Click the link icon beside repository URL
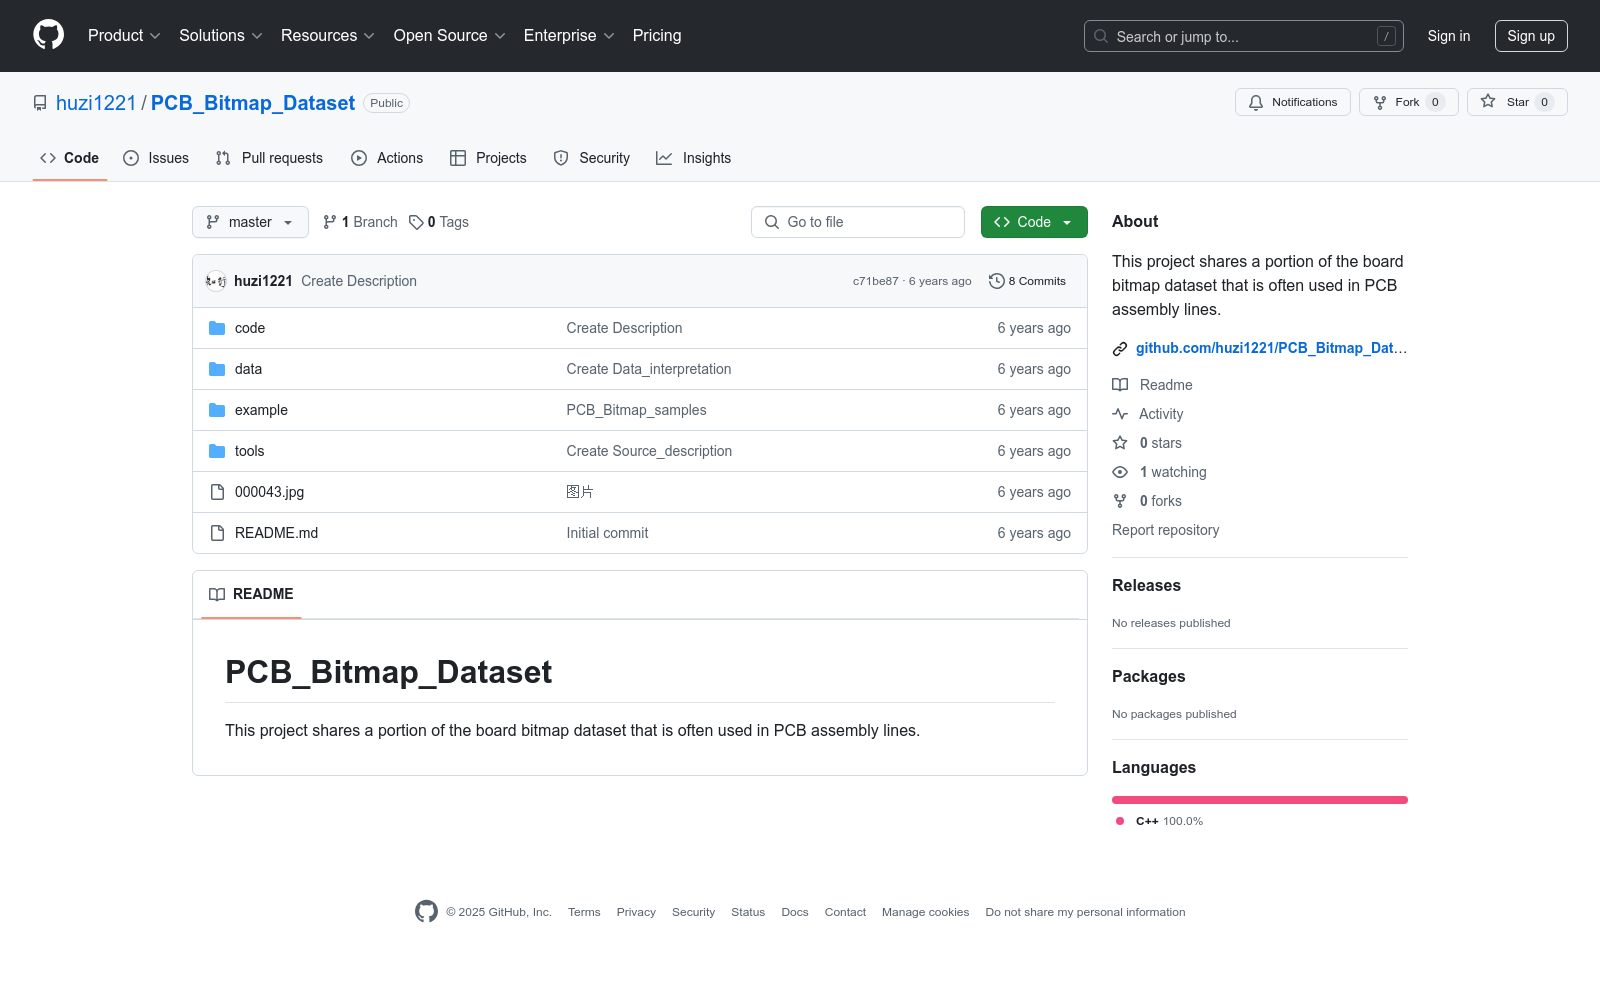The height and width of the screenshot is (1000, 1600). [x=1120, y=349]
